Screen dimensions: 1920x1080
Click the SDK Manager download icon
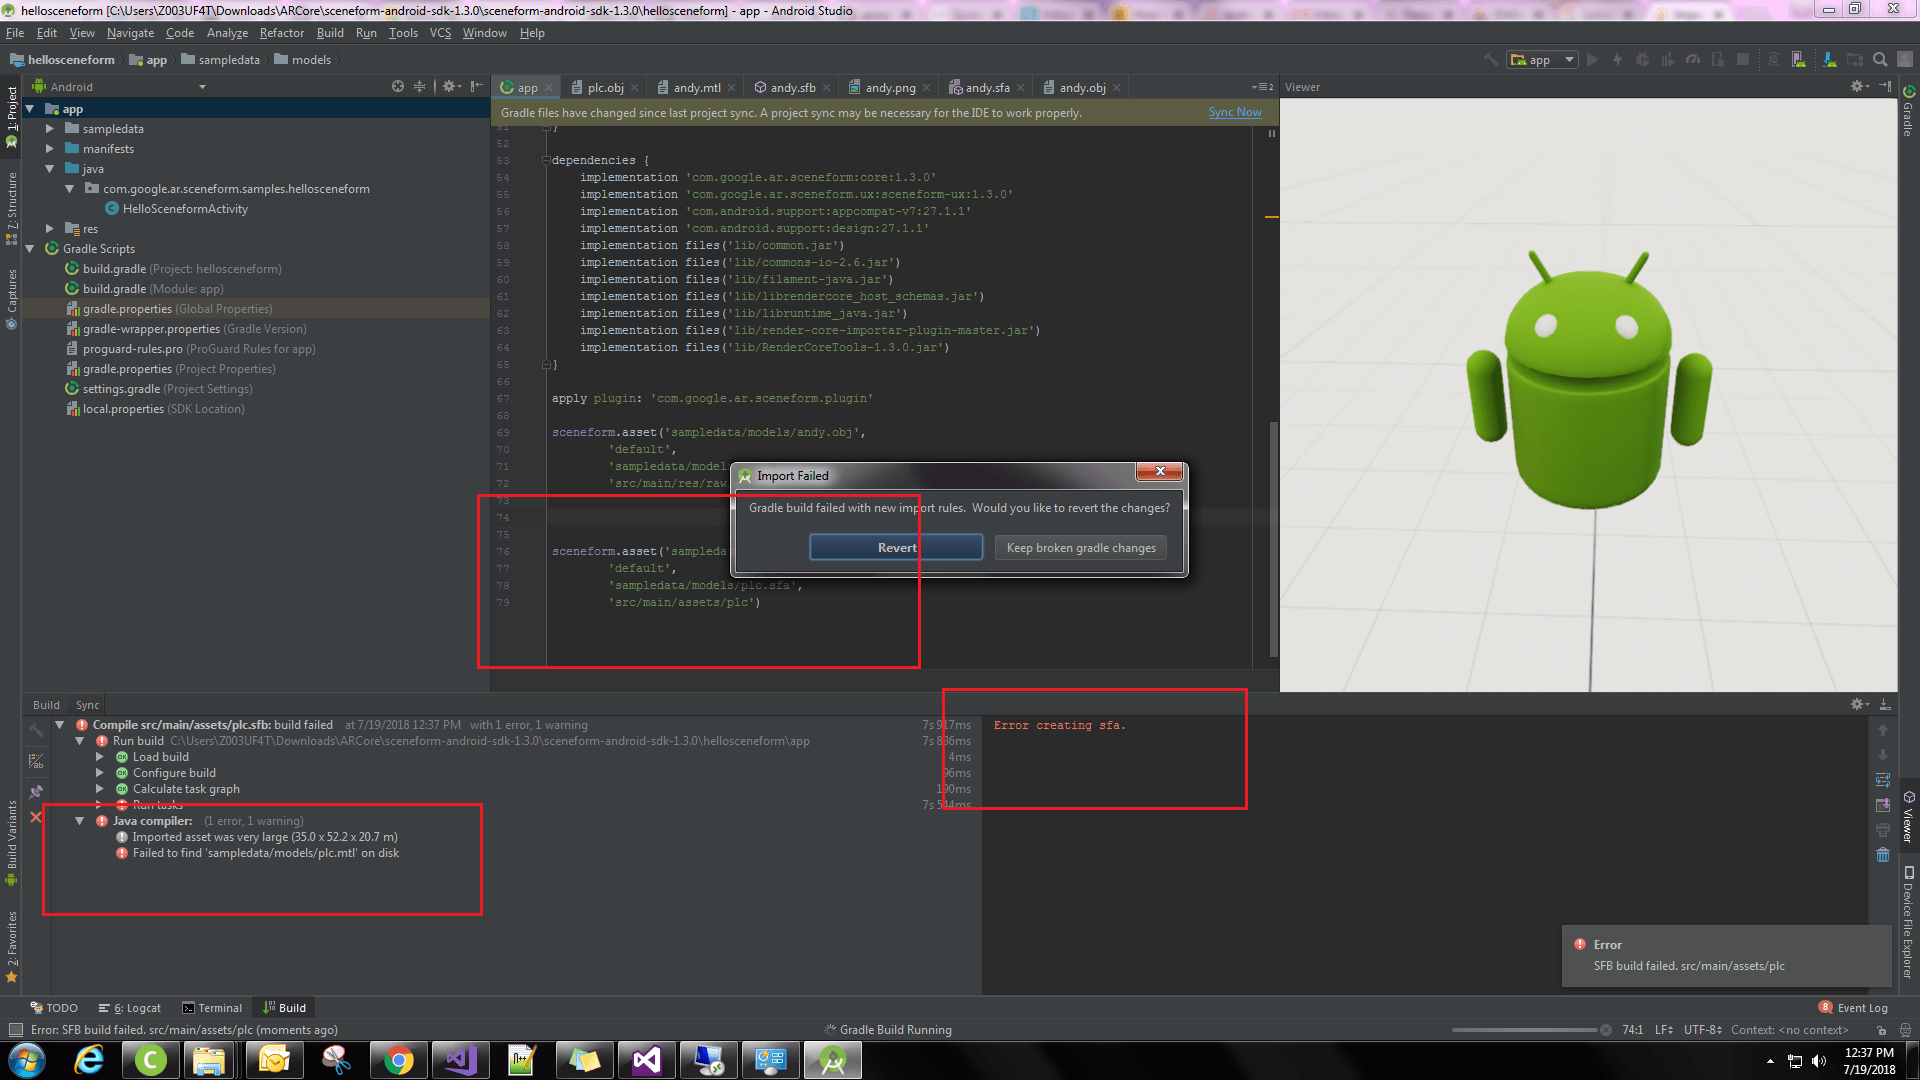1829,60
